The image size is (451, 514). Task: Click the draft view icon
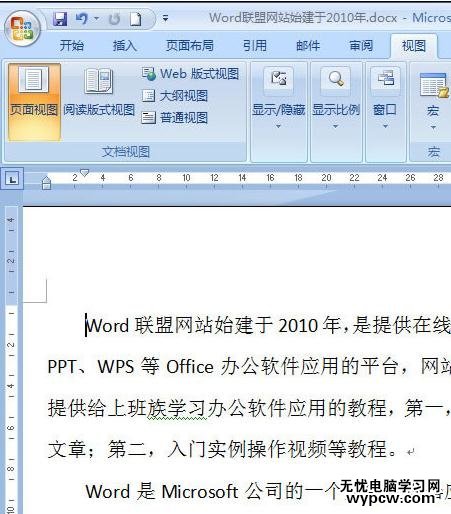148,118
